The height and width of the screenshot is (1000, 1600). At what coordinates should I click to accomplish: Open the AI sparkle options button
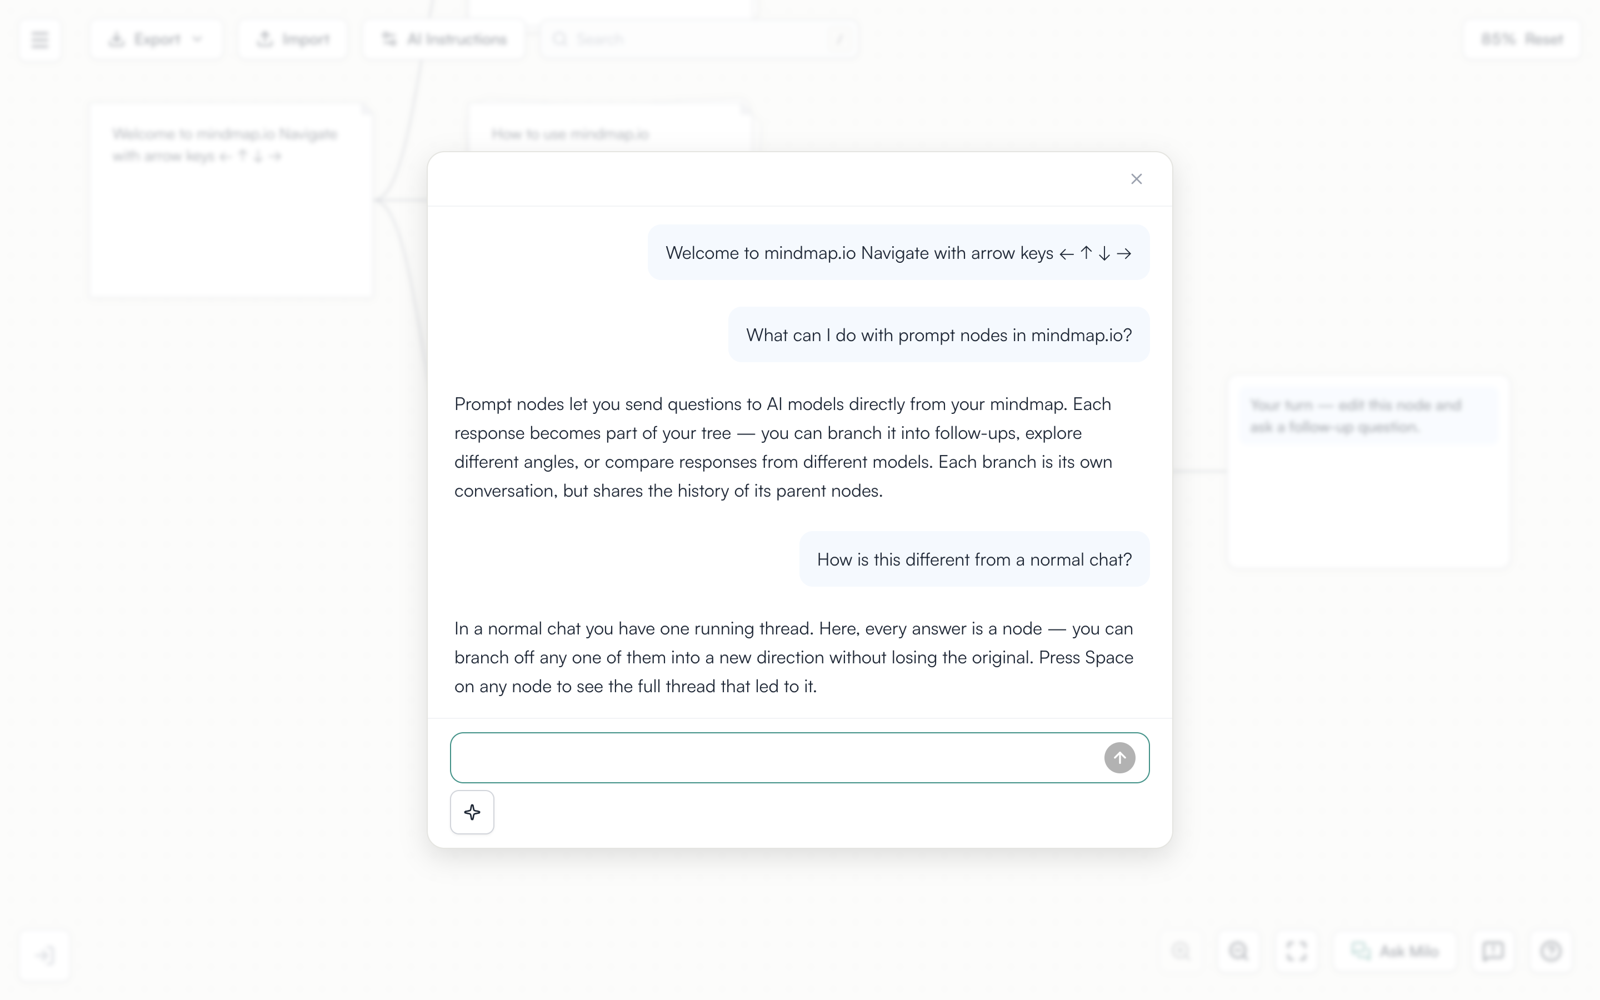pyautogui.click(x=472, y=812)
